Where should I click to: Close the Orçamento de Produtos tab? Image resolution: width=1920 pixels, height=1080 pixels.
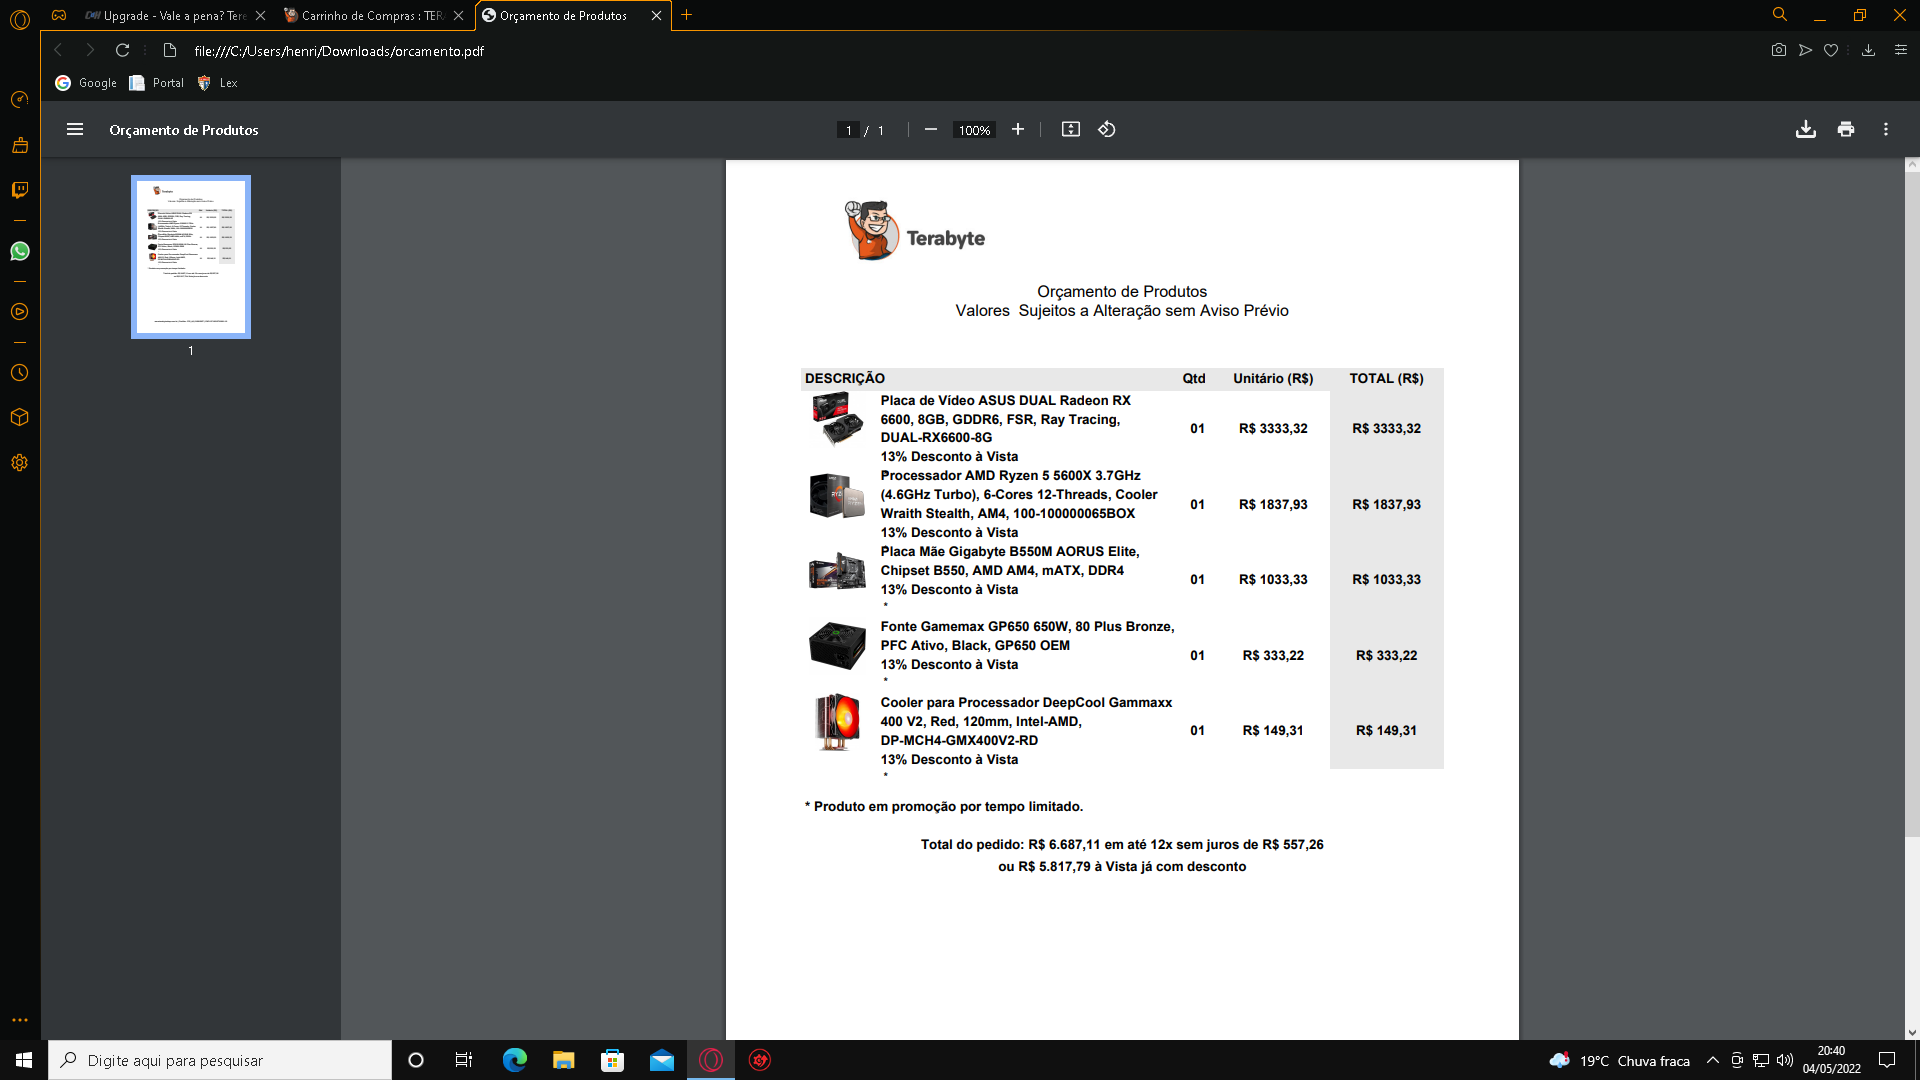[x=656, y=15]
